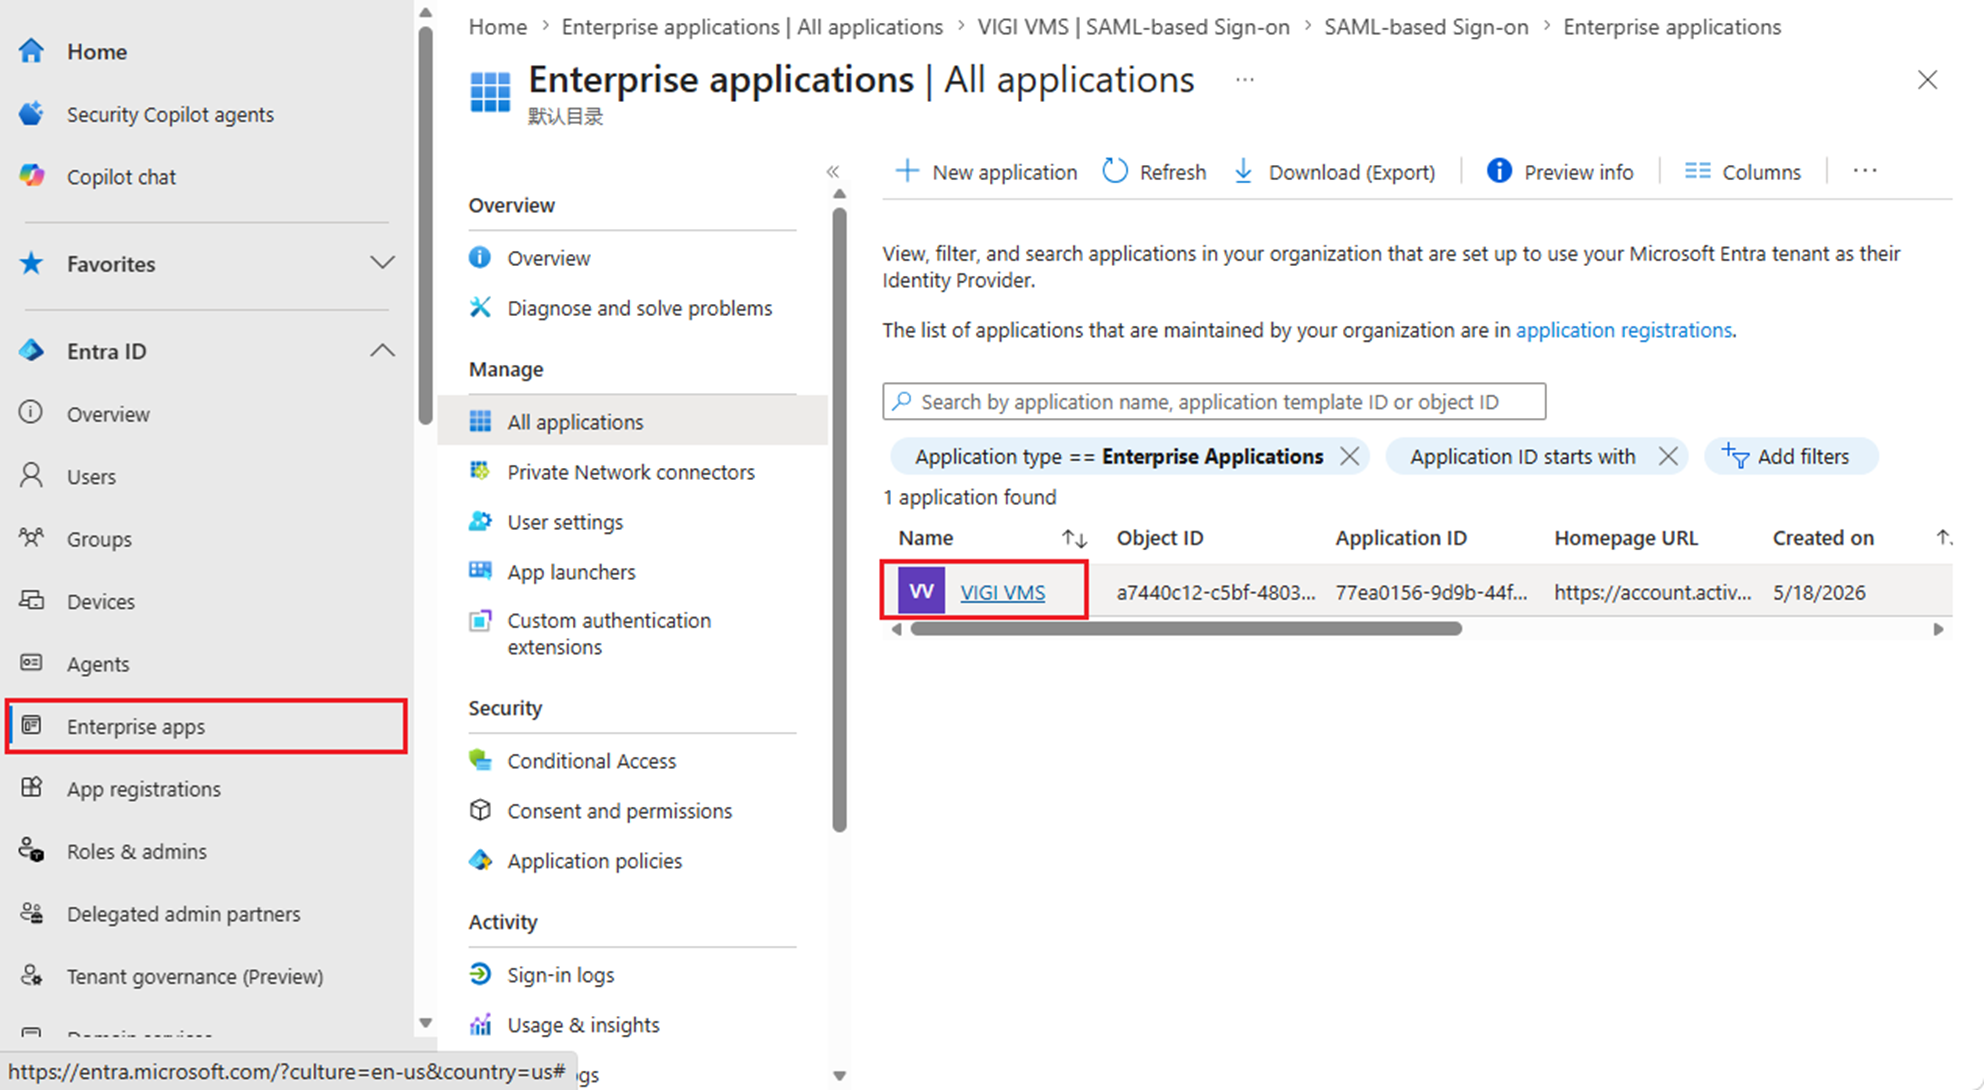This screenshot has height=1090, width=1984.
Task: Click Download (Export) button
Action: [1334, 172]
